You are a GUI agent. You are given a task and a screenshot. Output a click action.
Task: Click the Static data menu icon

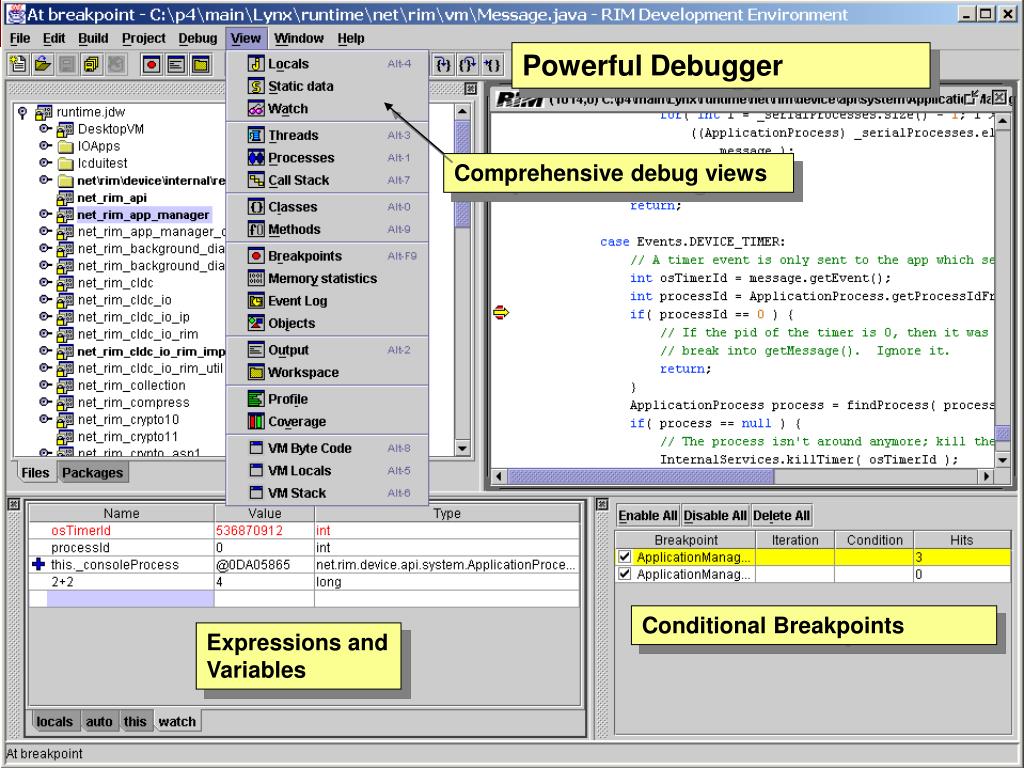(x=256, y=86)
